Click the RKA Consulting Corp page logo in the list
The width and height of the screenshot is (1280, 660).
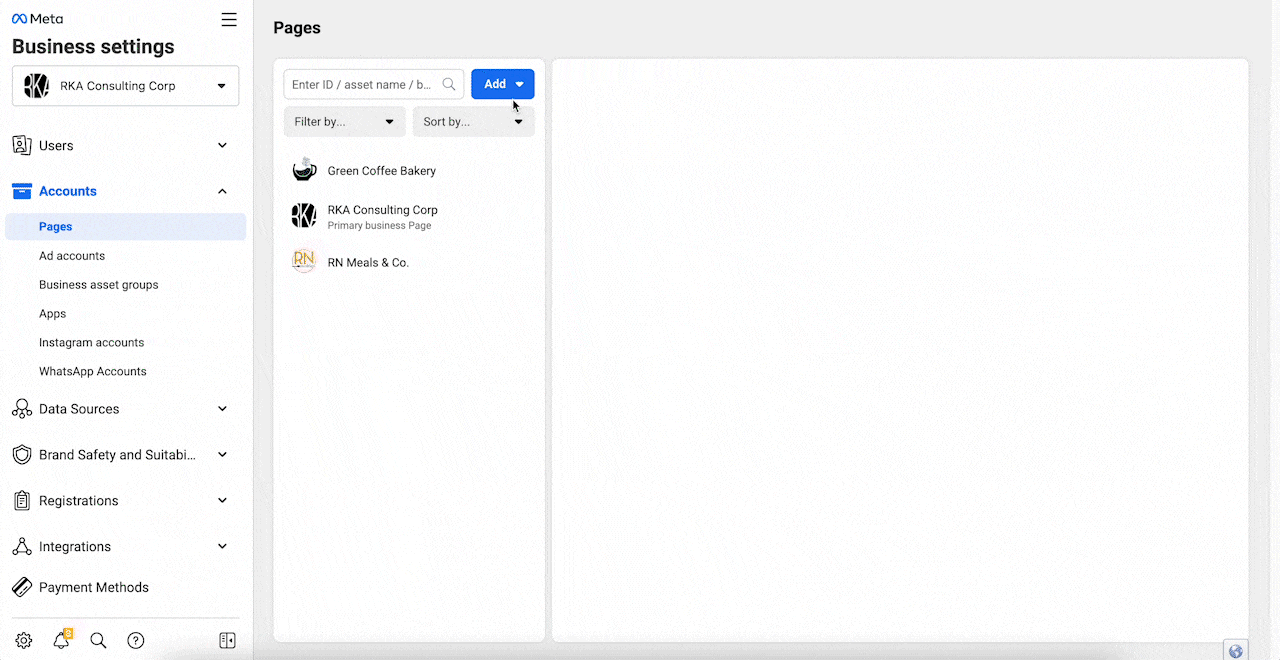(x=304, y=216)
